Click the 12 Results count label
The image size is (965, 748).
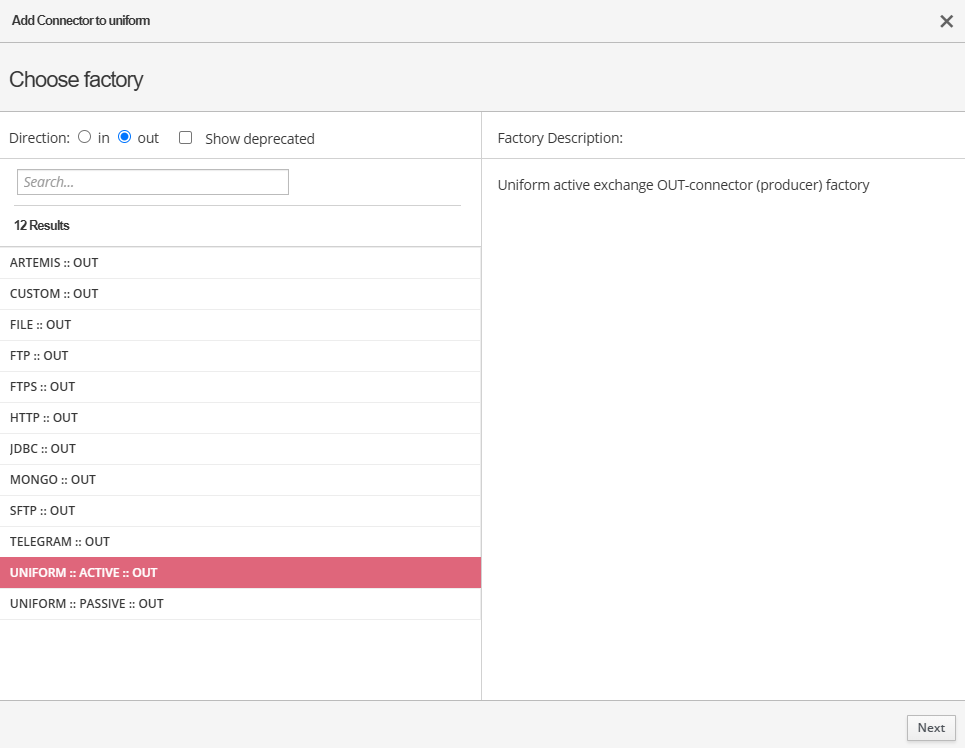[42, 226]
